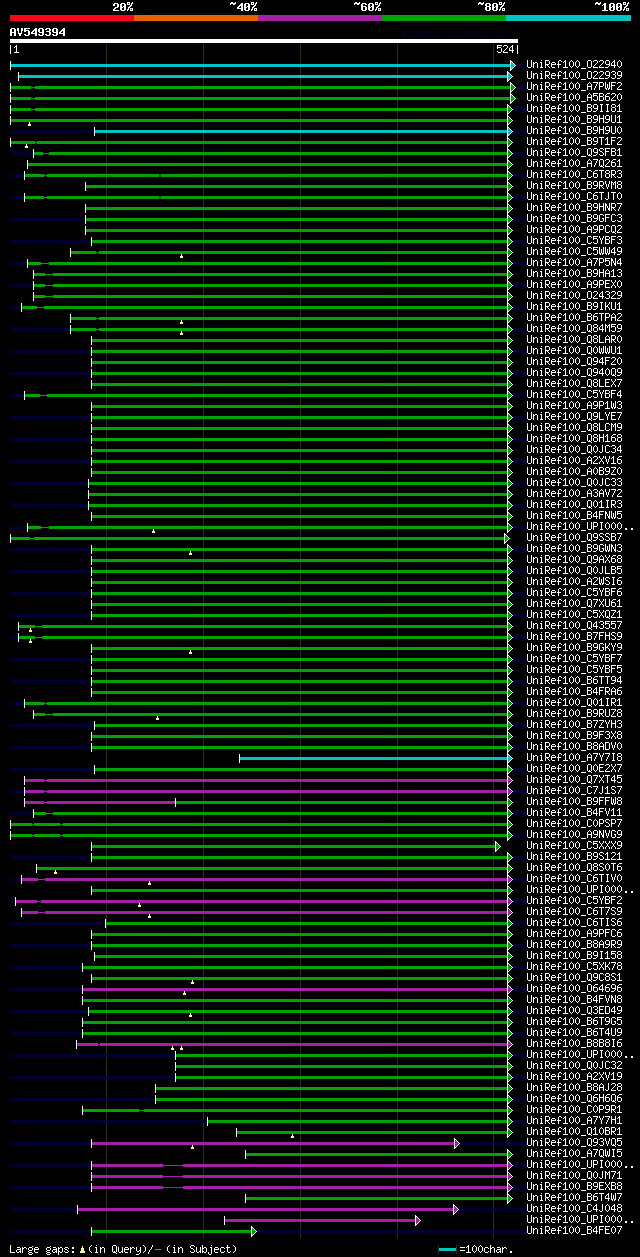
Task: Select UniRef100_Q84M59 label
Action: pyautogui.click(x=574, y=329)
